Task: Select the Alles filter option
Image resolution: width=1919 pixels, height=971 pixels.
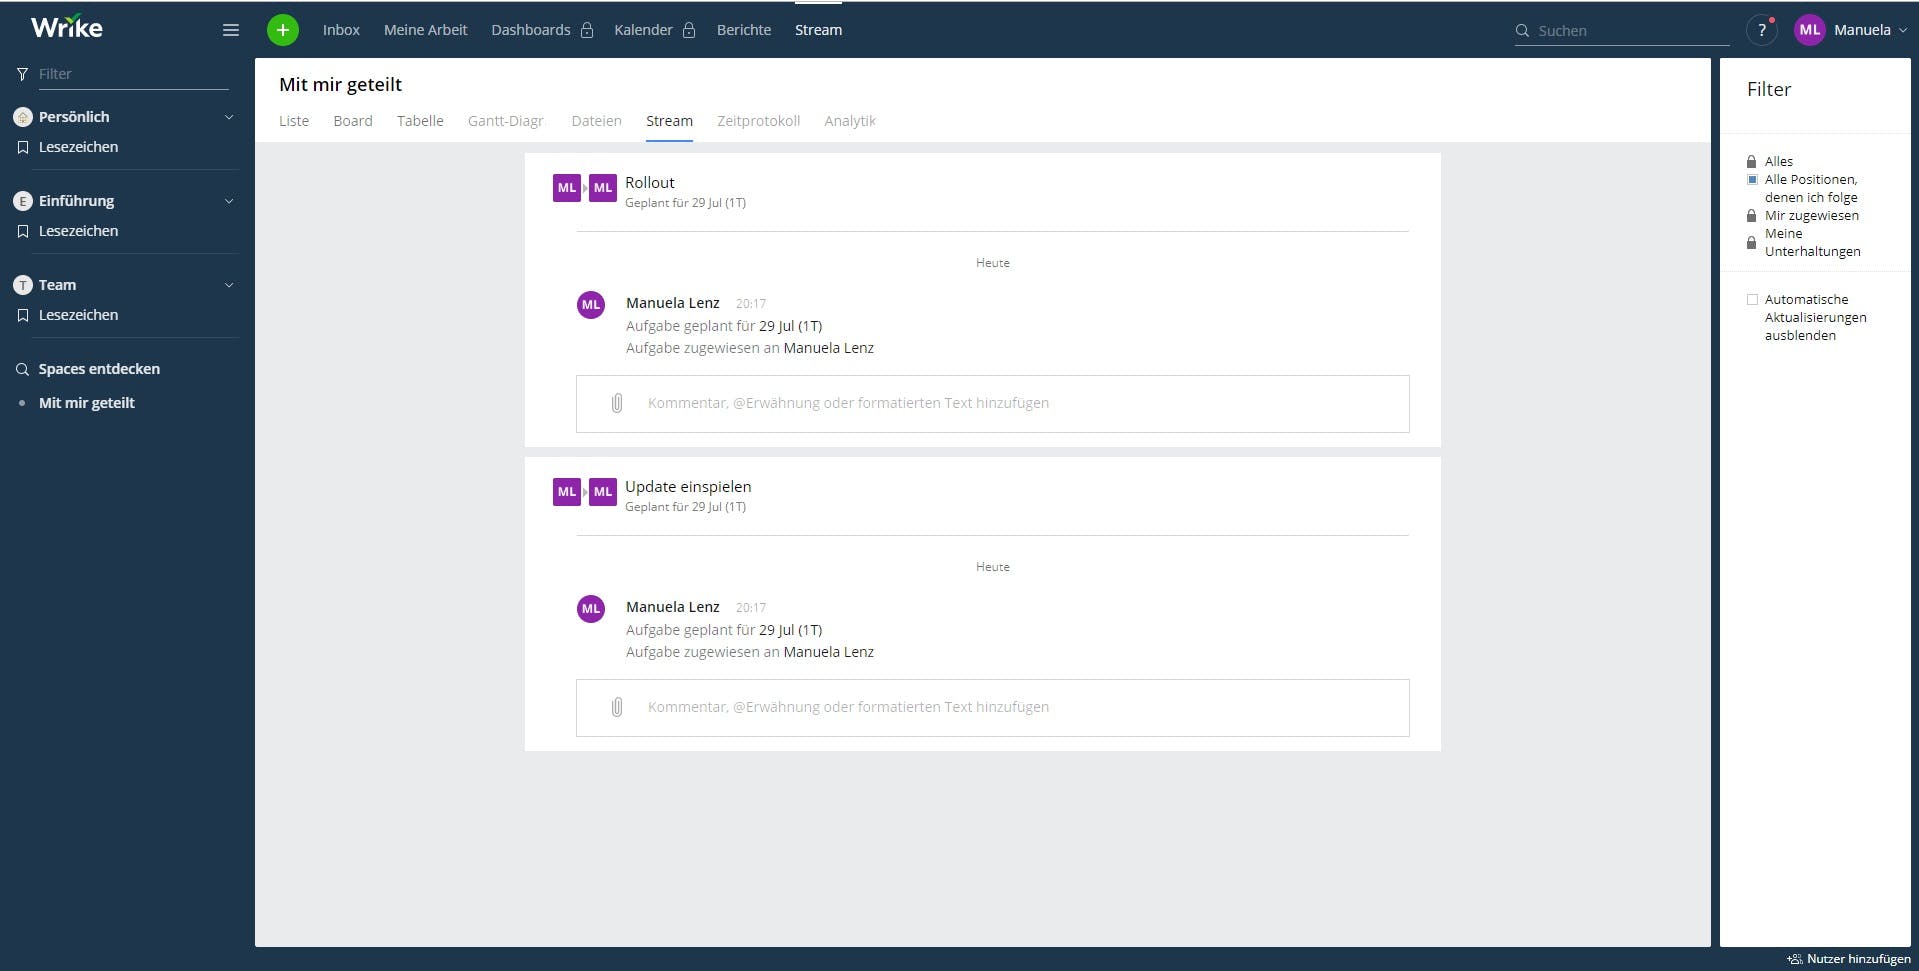Action: click(1778, 161)
